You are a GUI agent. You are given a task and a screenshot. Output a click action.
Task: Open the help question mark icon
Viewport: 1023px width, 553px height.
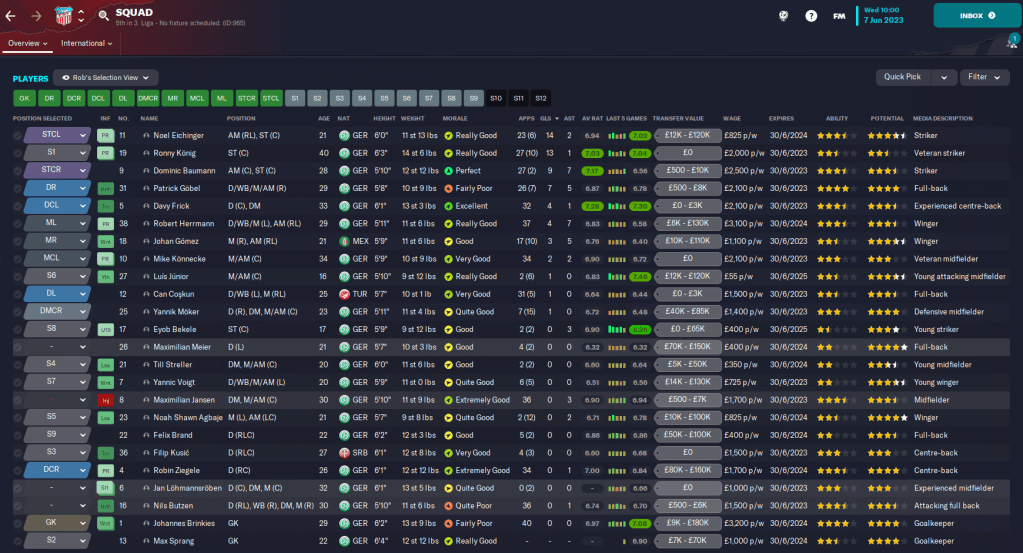pyautogui.click(x=811, y=16)
